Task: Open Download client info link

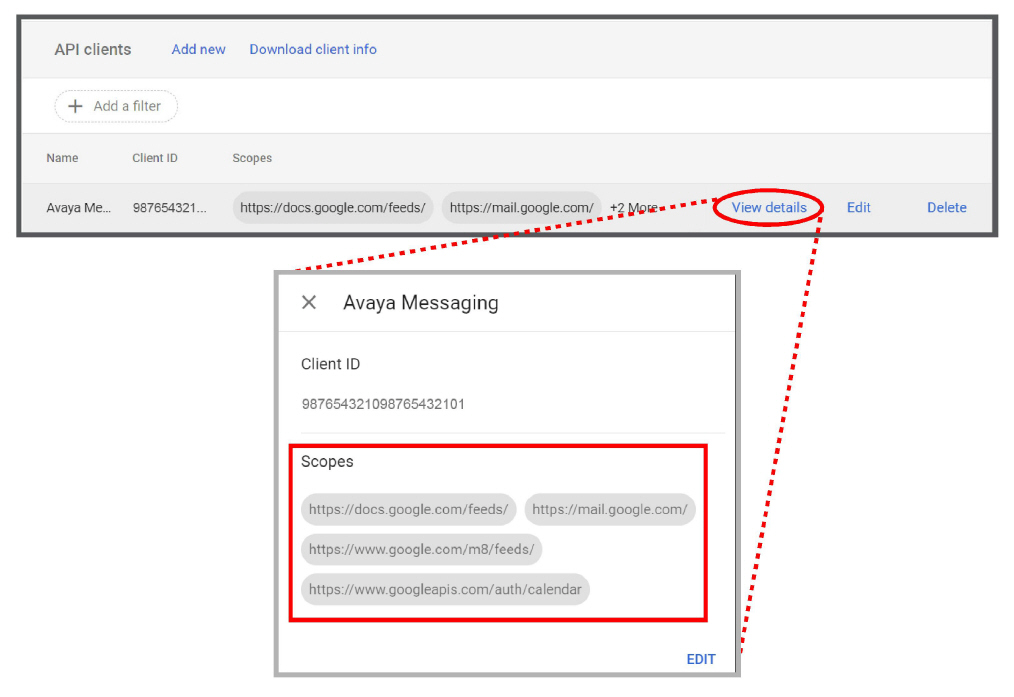Action: [313, 49]
